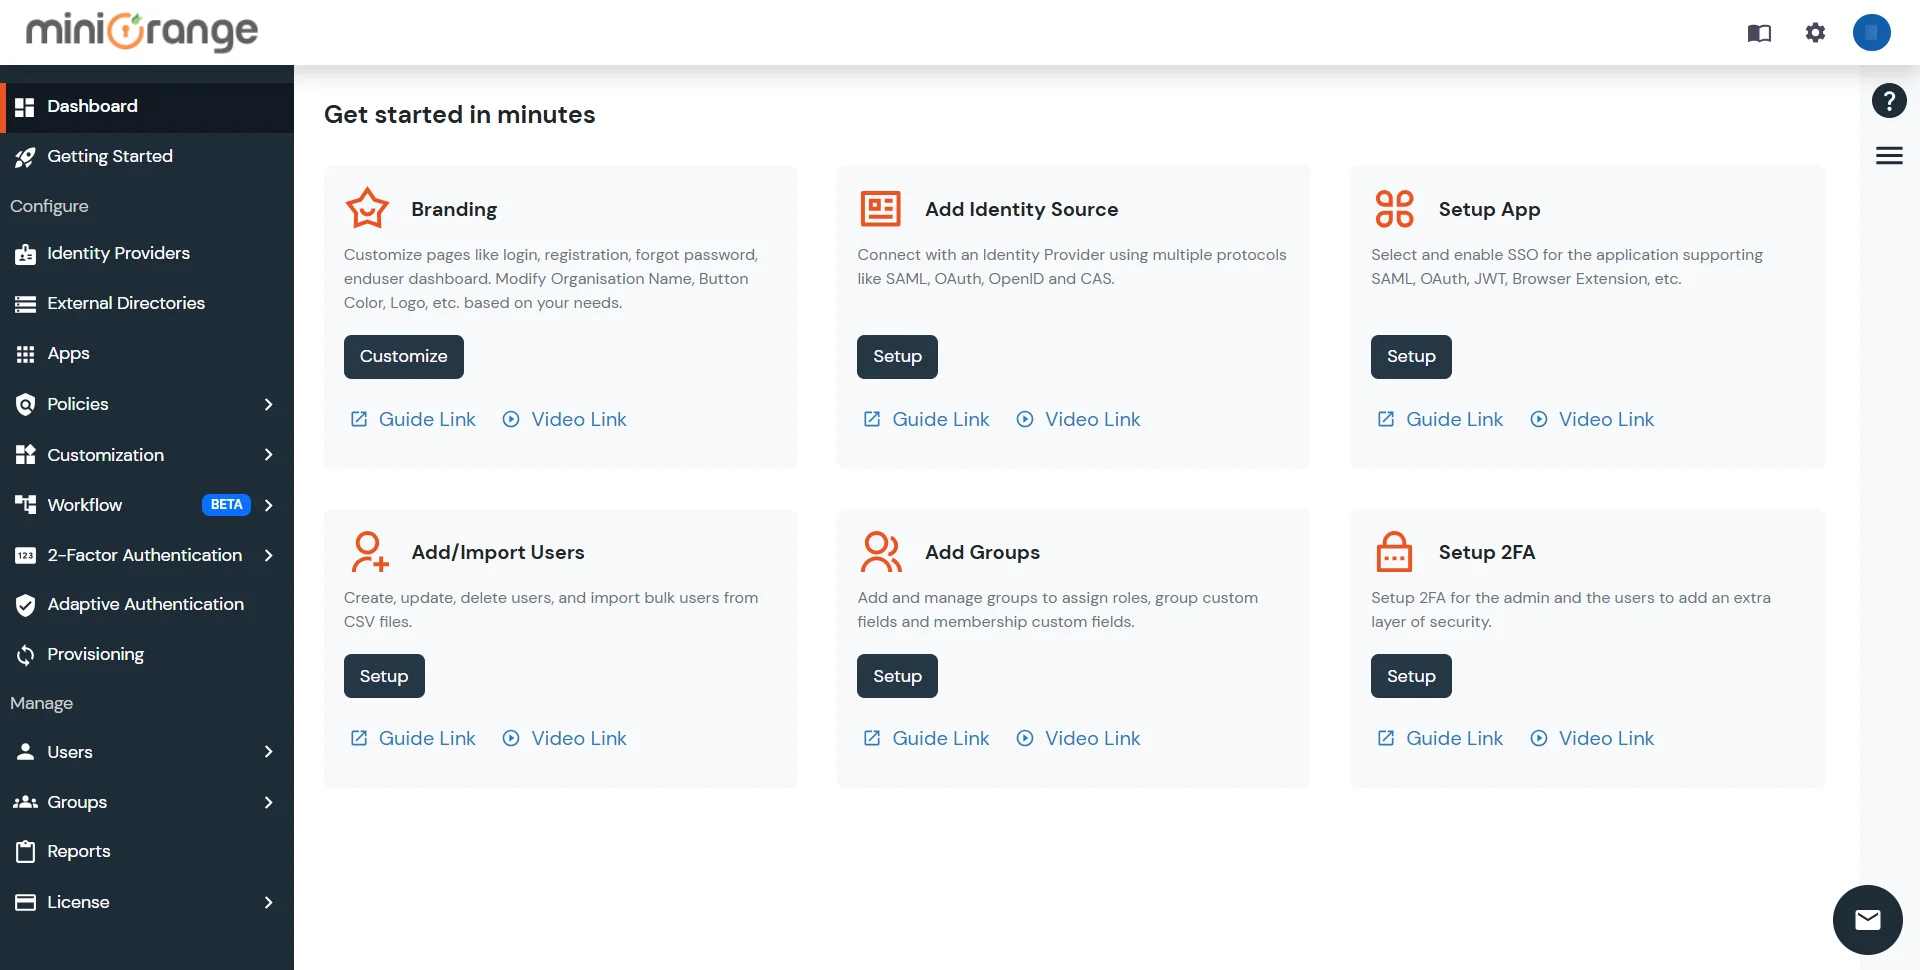Click the Provisioning sync icon
The image size is (1920, 970).
pyautogui.click(x=25, y=654)
